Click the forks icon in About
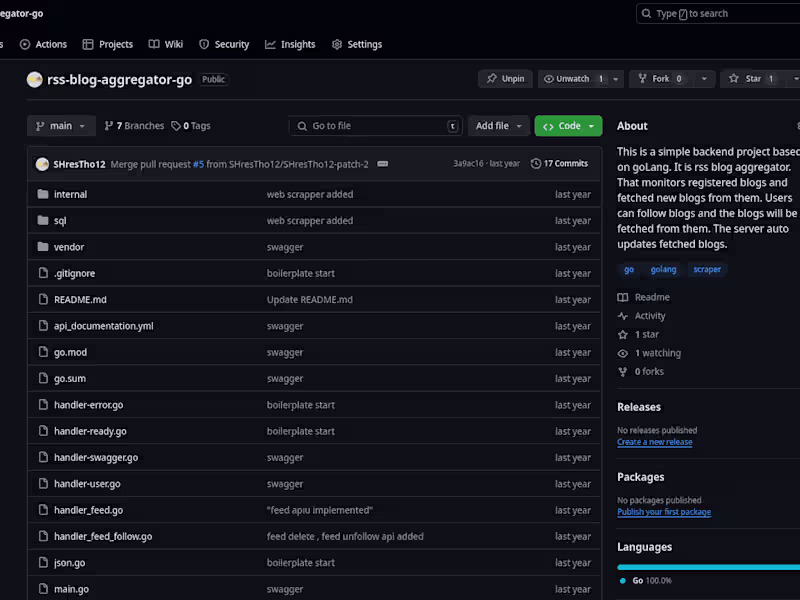This screenshot has width=800, height=600. point(623,372)
